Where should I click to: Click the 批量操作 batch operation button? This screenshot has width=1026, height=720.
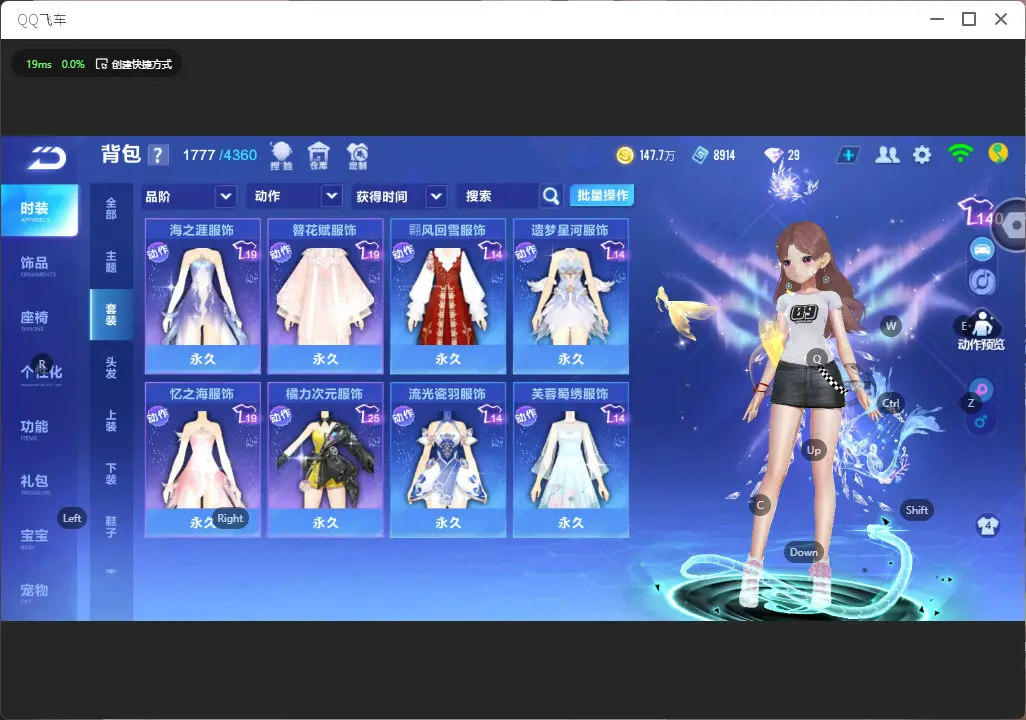click(x=602, y=196)
